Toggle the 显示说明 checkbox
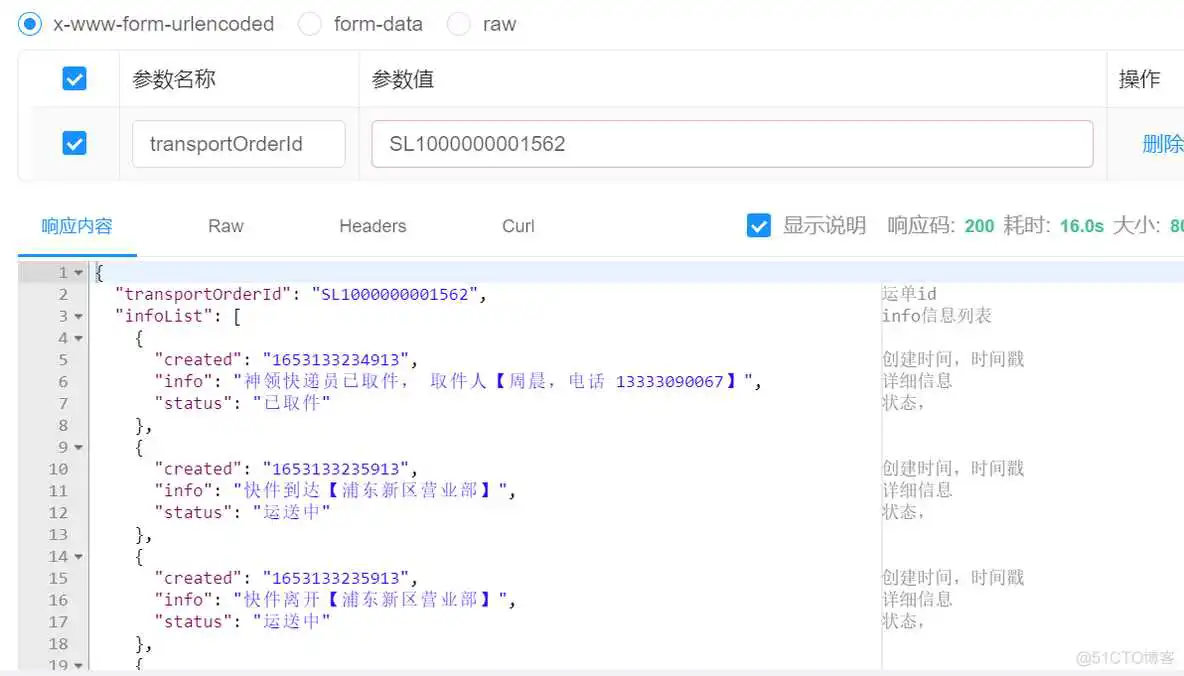The image size is (1184, 676). coord(759,226)
